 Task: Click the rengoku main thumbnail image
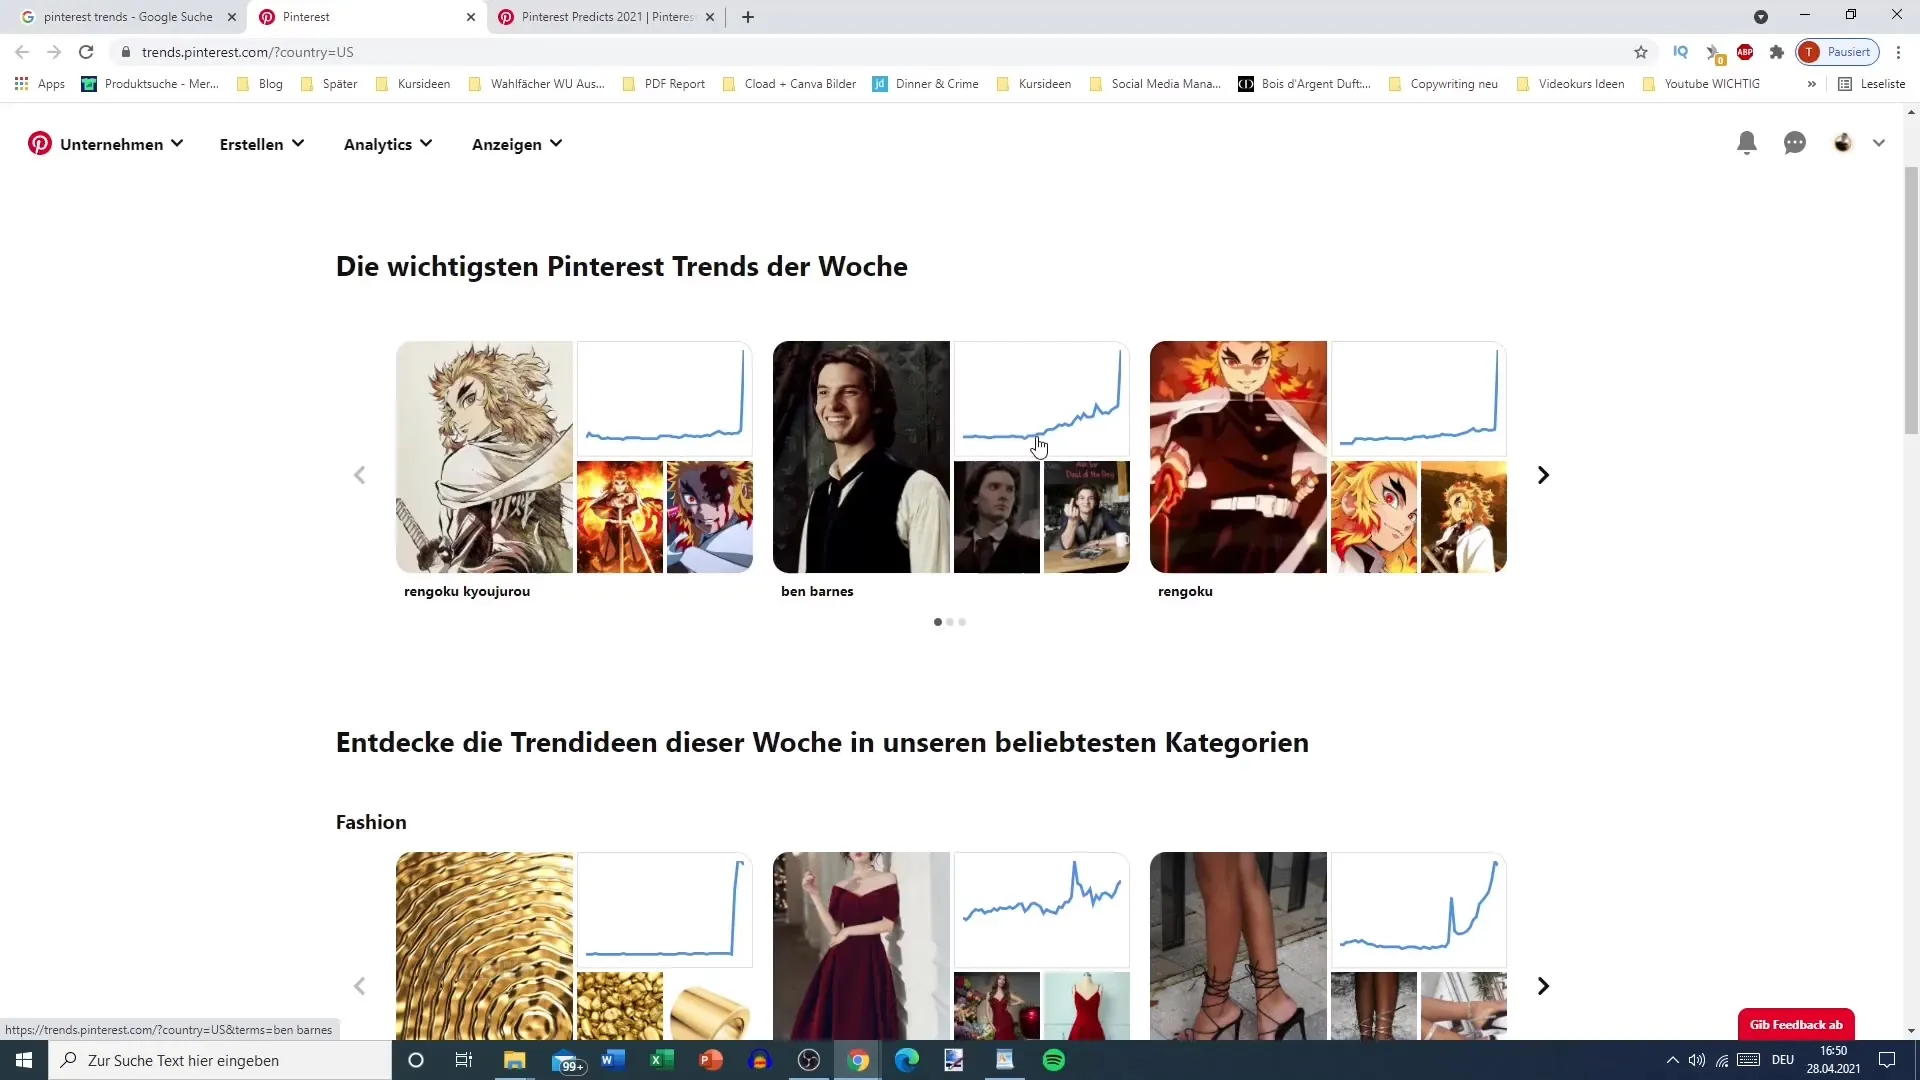pyautogui.click(x=1238, y=457)
